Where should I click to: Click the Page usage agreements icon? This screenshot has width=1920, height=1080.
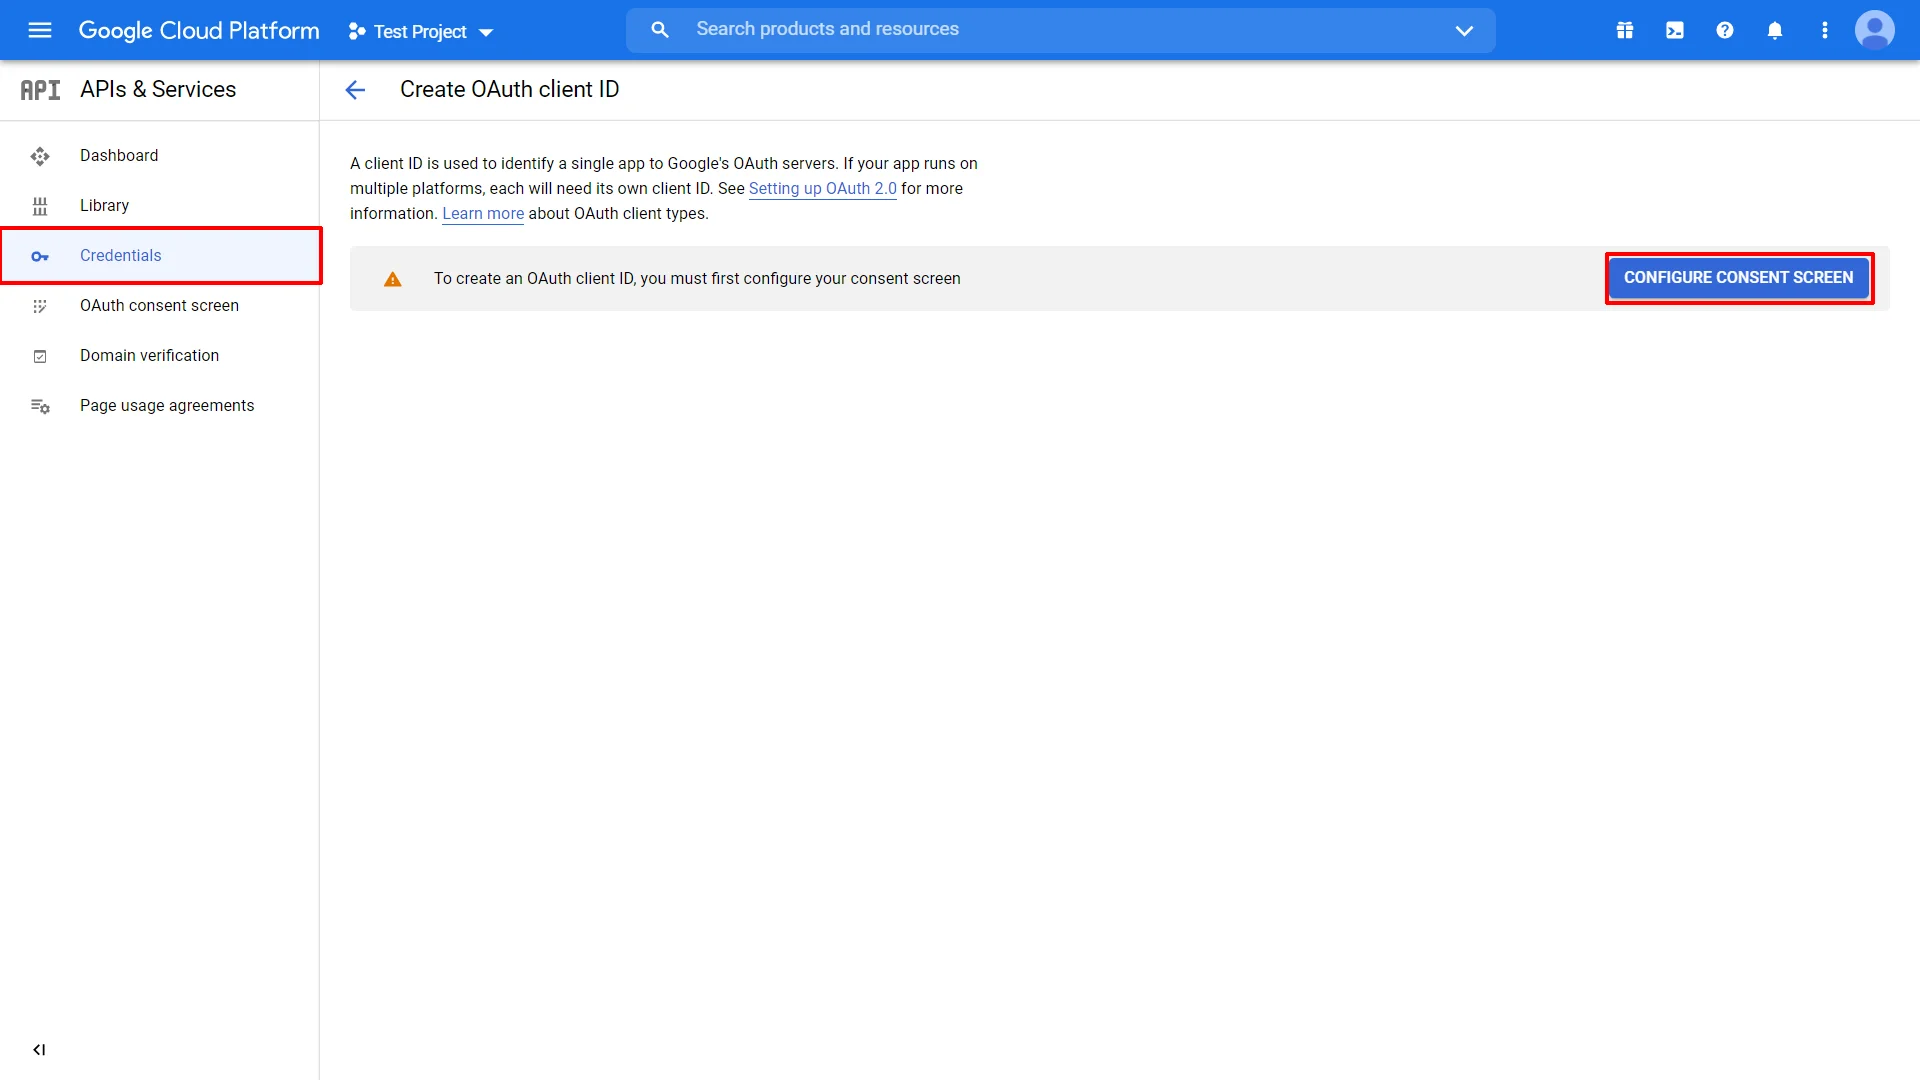point(38,406)
